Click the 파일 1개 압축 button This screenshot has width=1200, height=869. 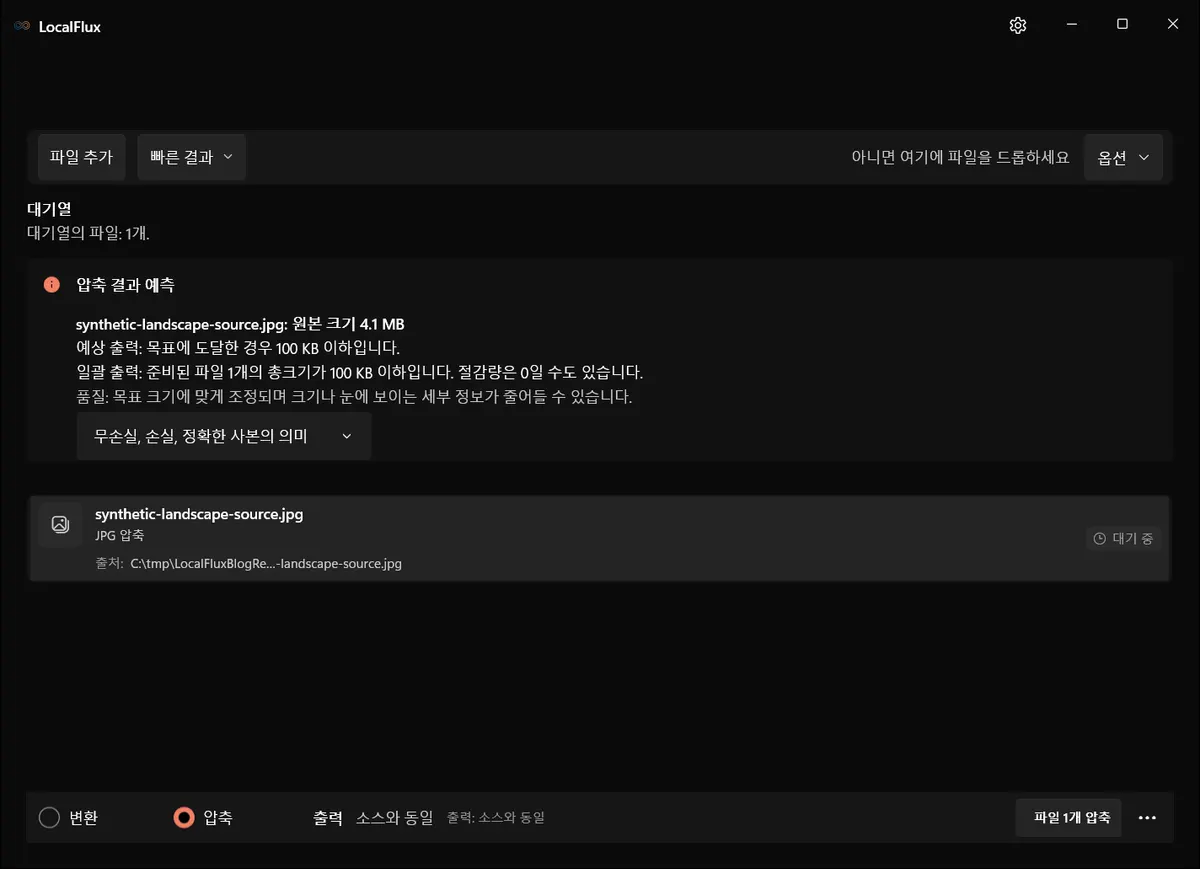[1068, 818]
